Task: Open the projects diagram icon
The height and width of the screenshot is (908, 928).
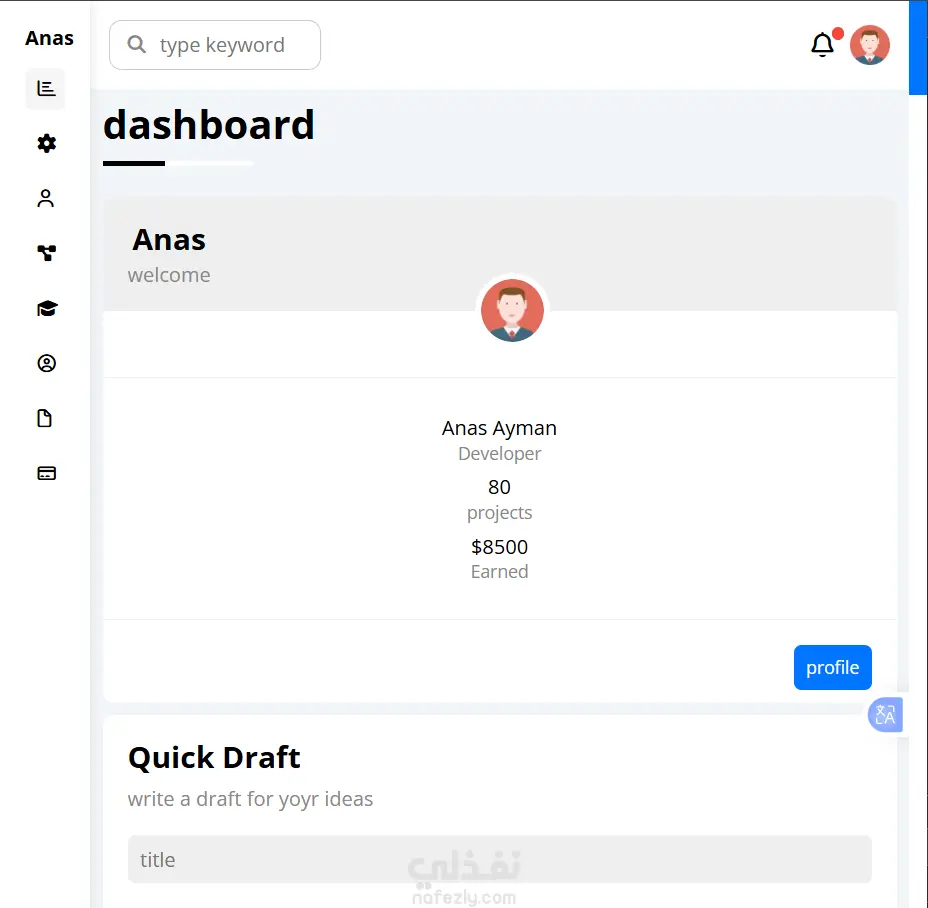Action: [46, 253]
